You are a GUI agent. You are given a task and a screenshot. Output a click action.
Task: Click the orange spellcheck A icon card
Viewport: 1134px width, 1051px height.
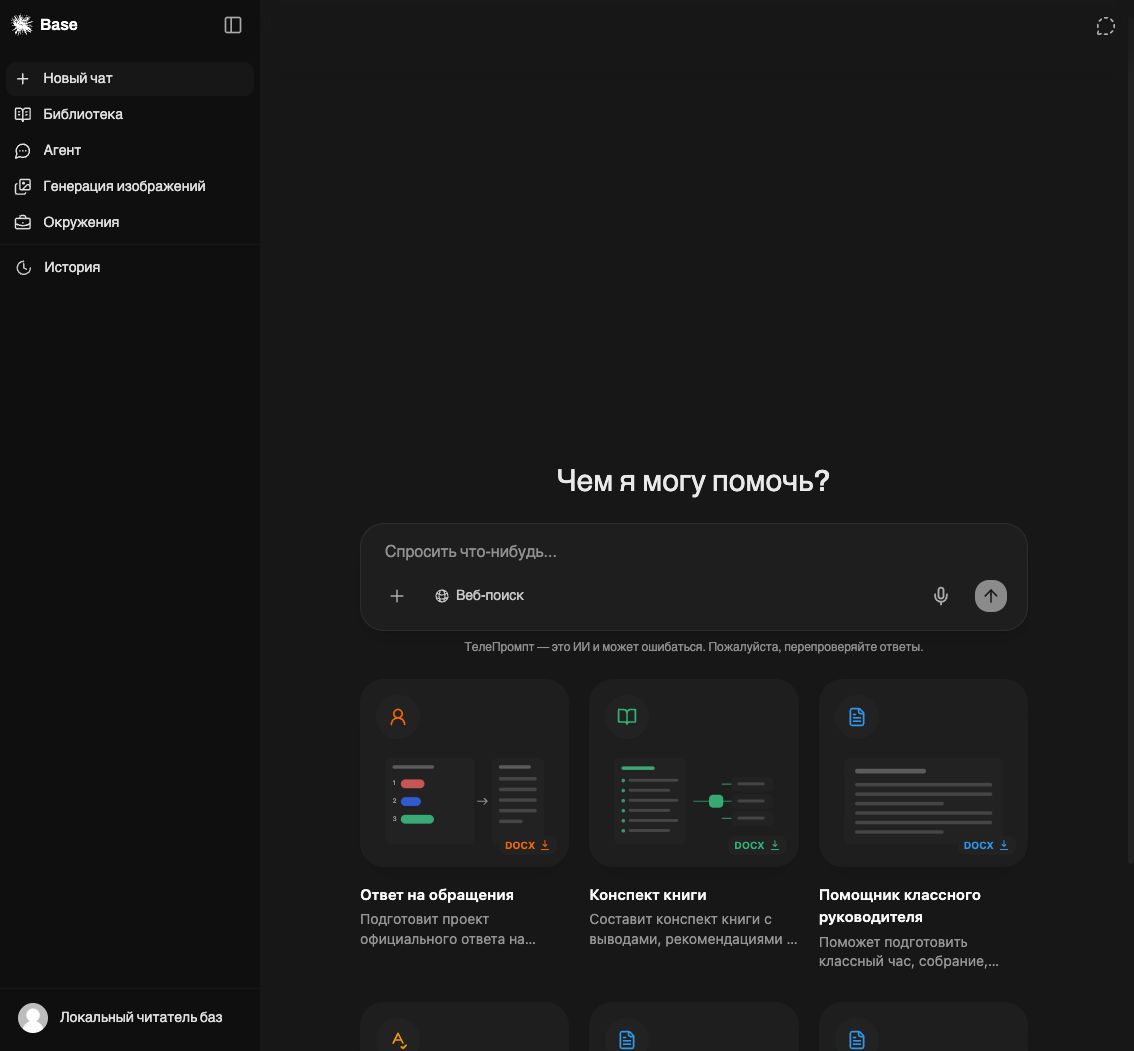coord(398,1039)
